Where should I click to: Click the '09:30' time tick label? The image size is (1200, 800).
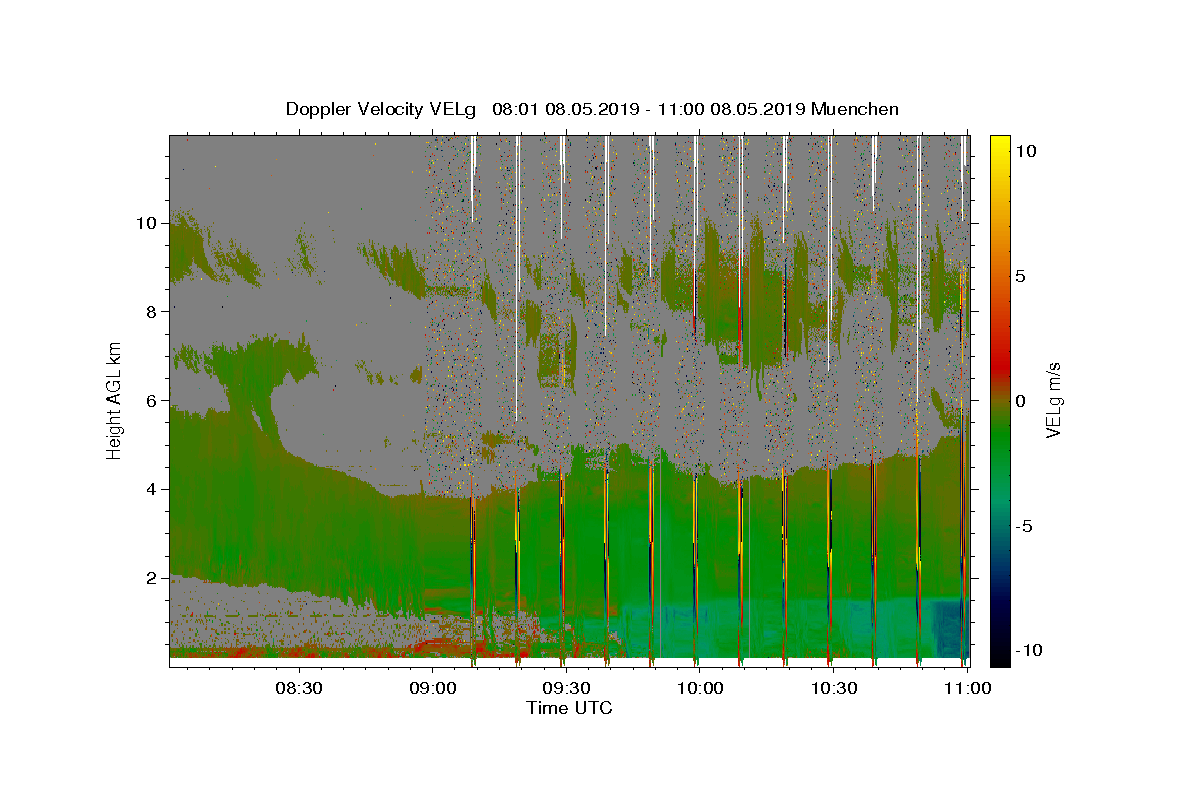point(566,688)
